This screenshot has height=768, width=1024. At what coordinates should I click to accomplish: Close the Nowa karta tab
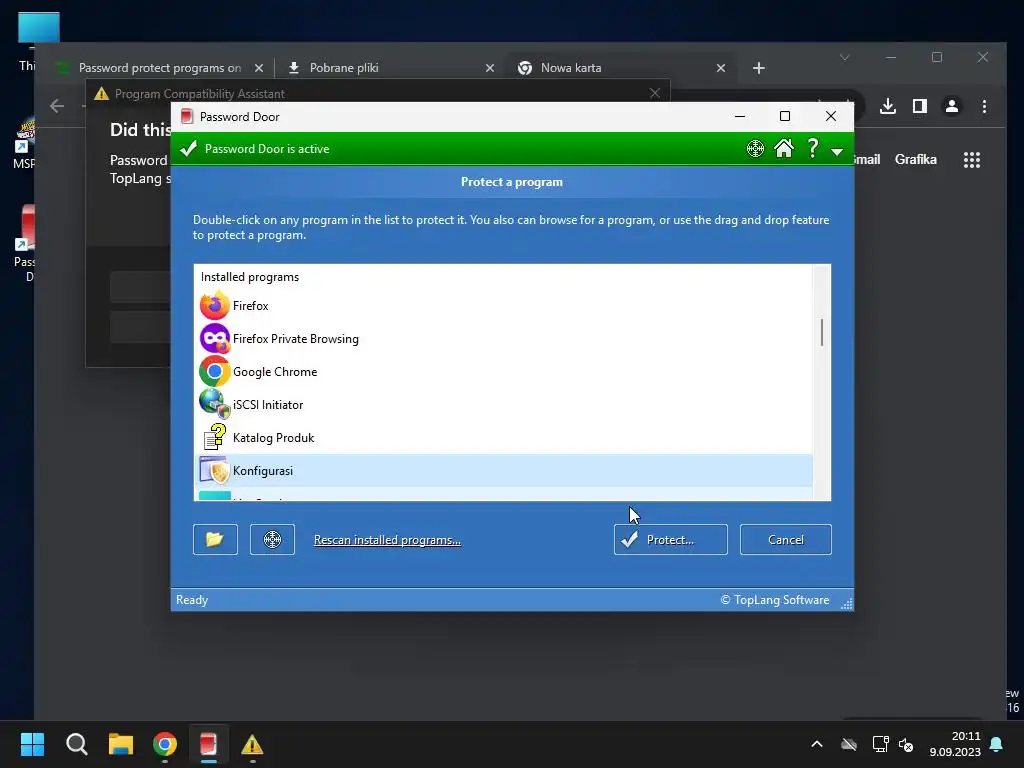point(721,68)
